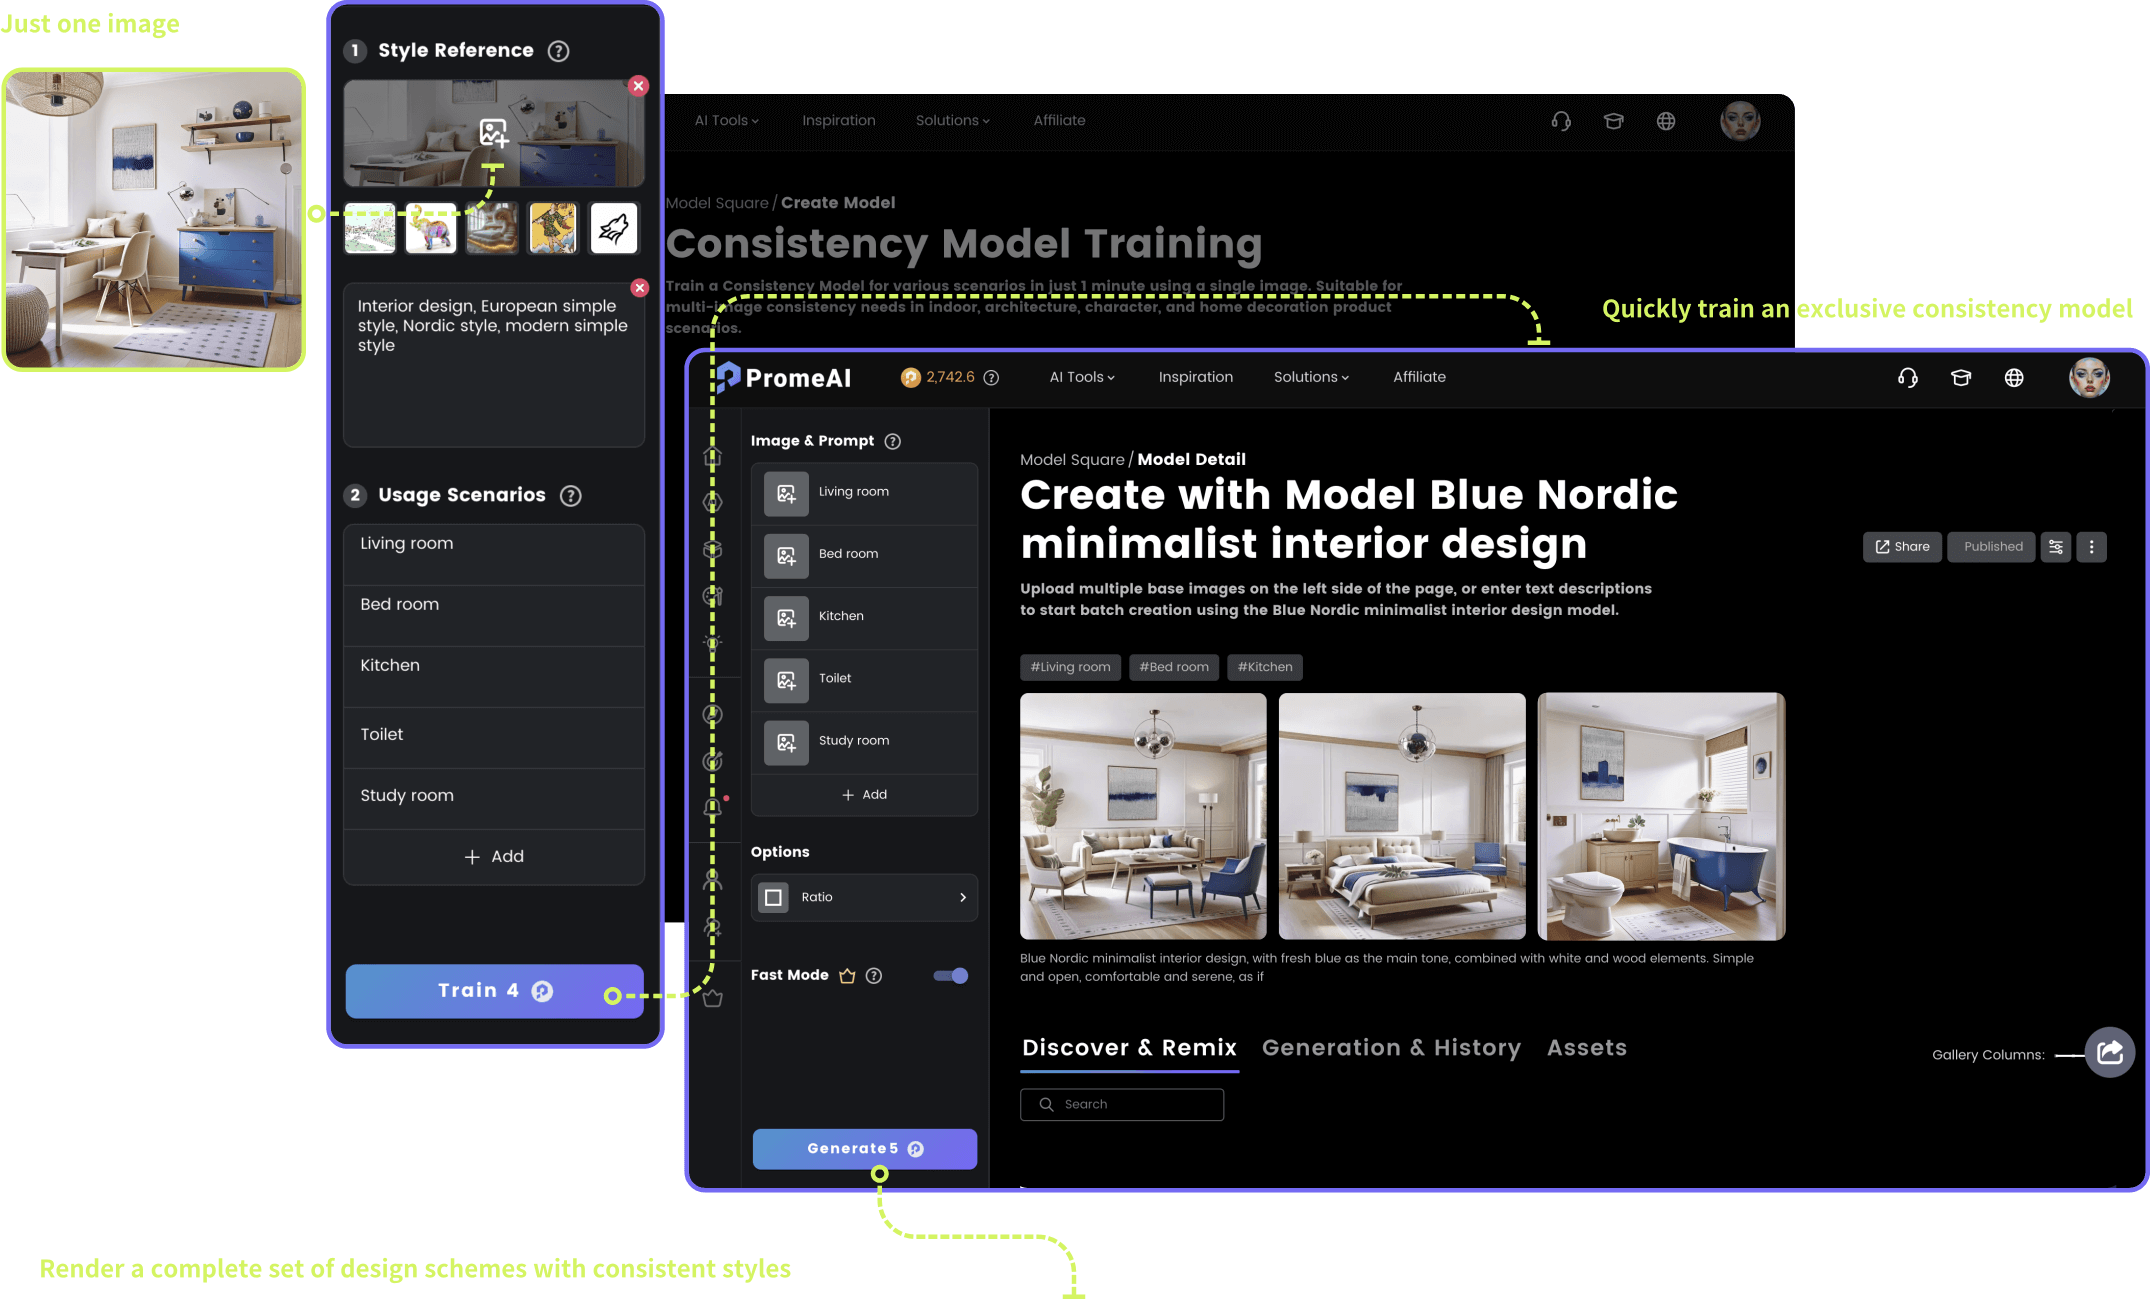Click Fast Mode crown icon

pyautogui.click(x=847, y=976)
